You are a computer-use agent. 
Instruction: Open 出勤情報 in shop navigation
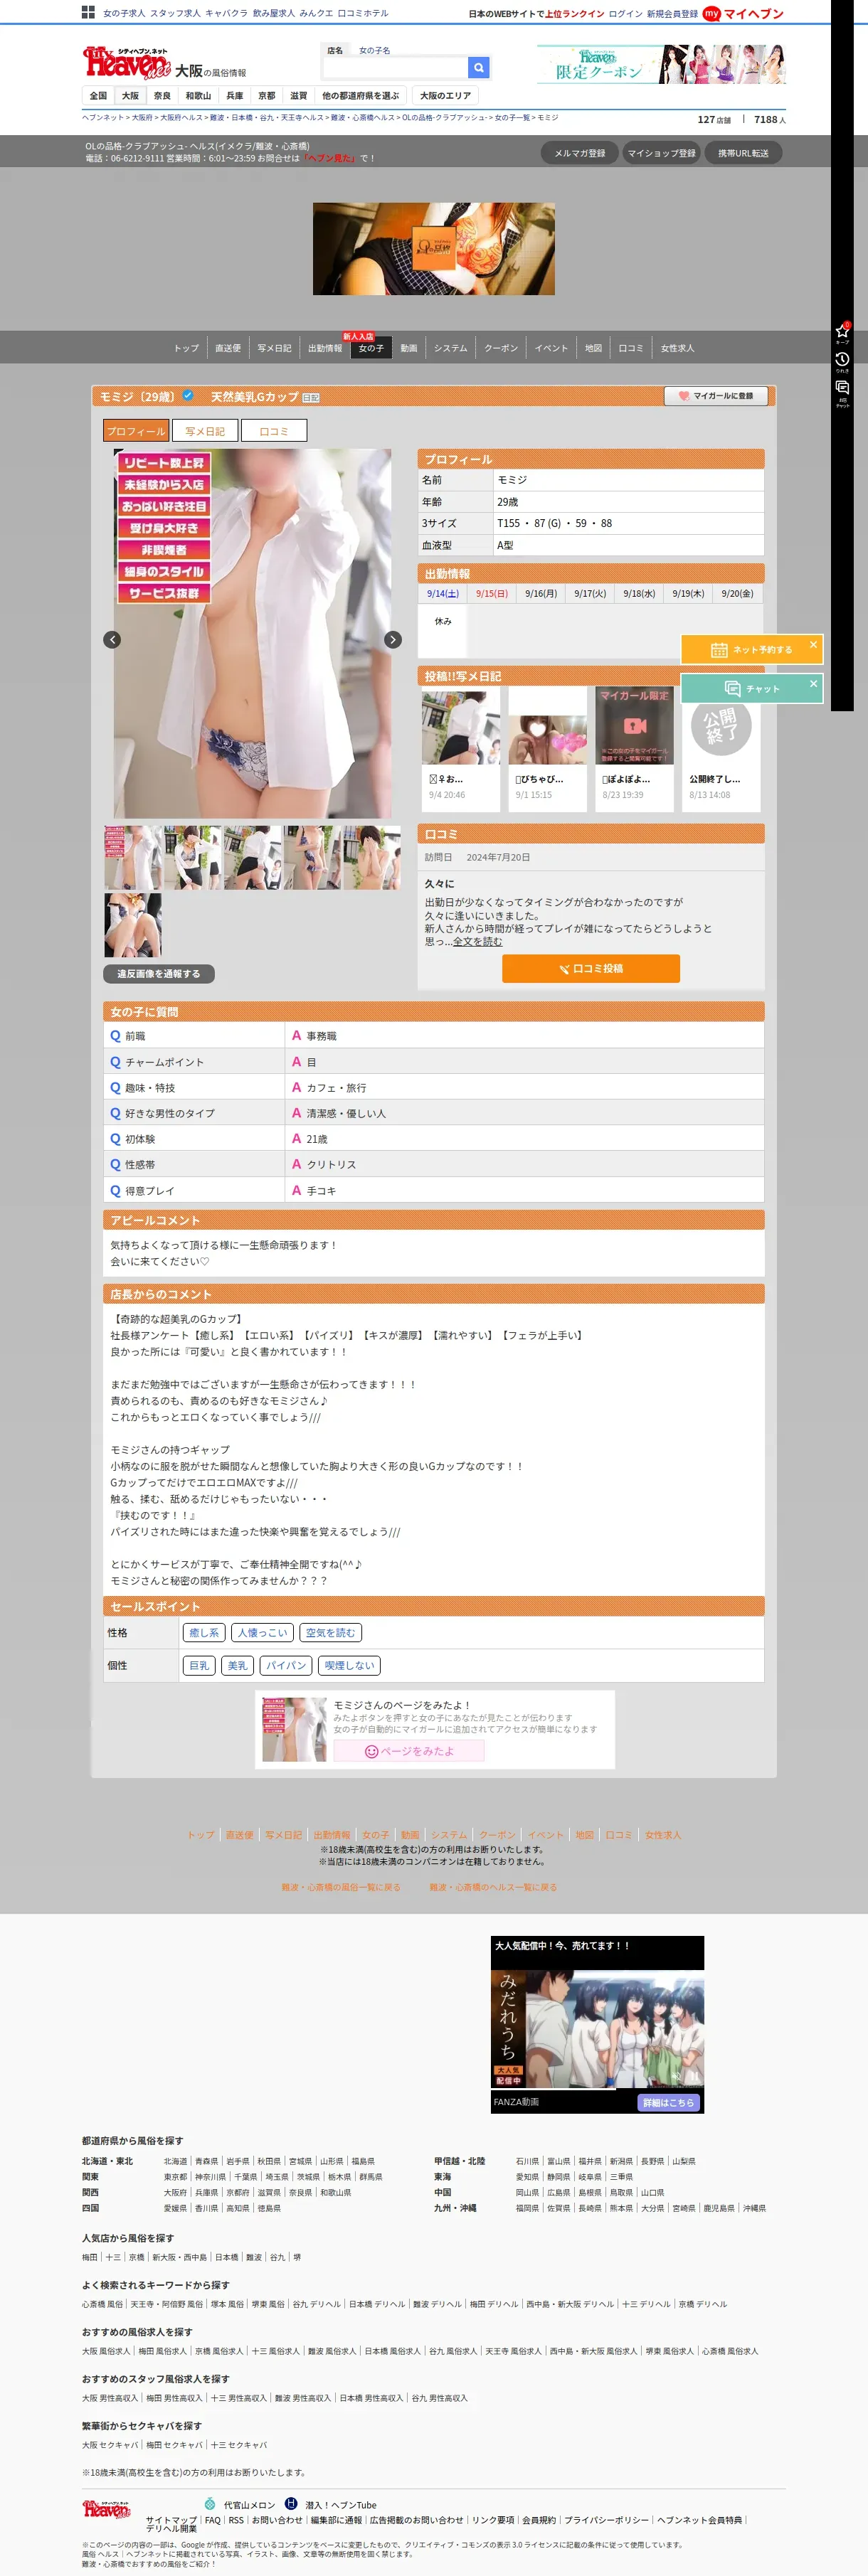[x=325, y=348]
